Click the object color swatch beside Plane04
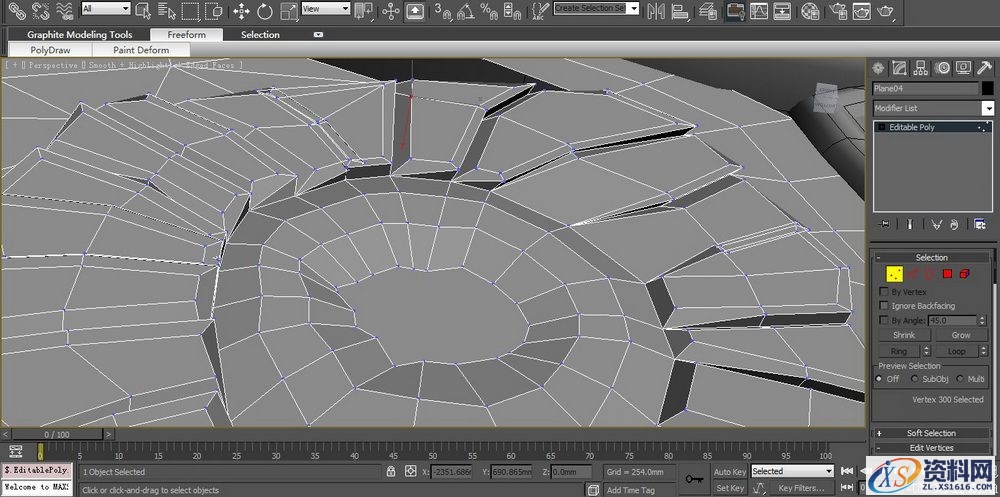 (x=987, y=89)
